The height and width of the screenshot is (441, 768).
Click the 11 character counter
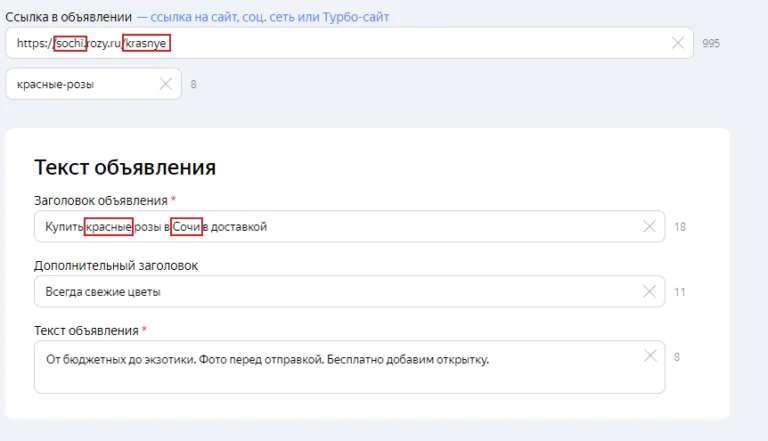coord(680,292)
